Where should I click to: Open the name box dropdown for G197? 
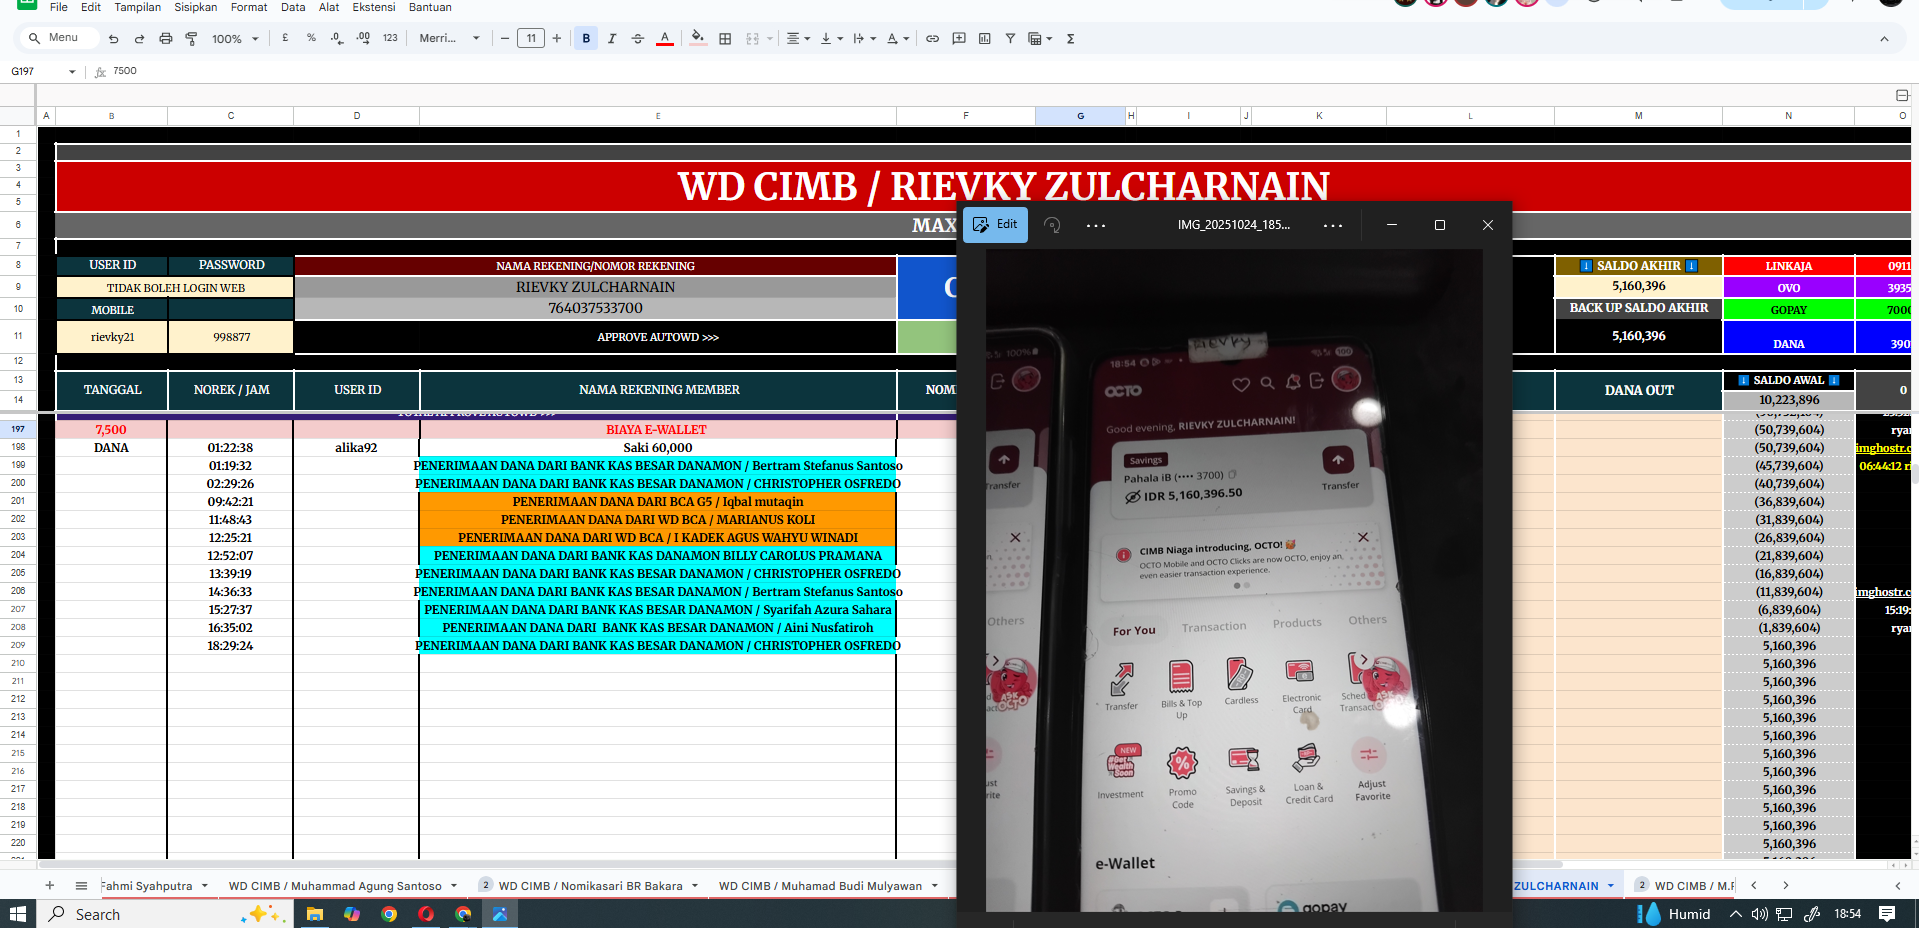click(x=72, y=72)
